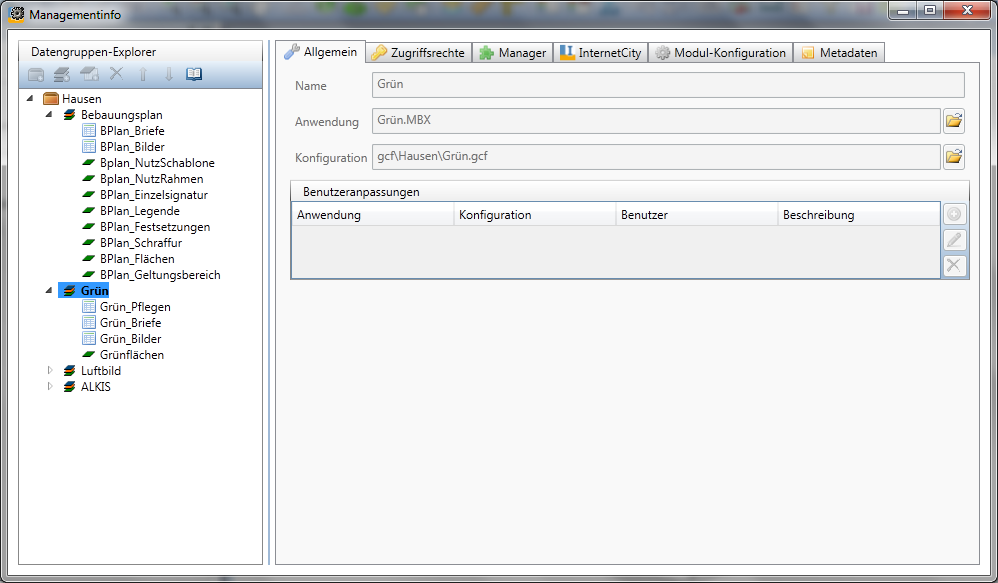Image resolution: width=998 pixels, height=583 pixels.
Task: Open the folder browser next to Konfiguration field
Action: 954,156
